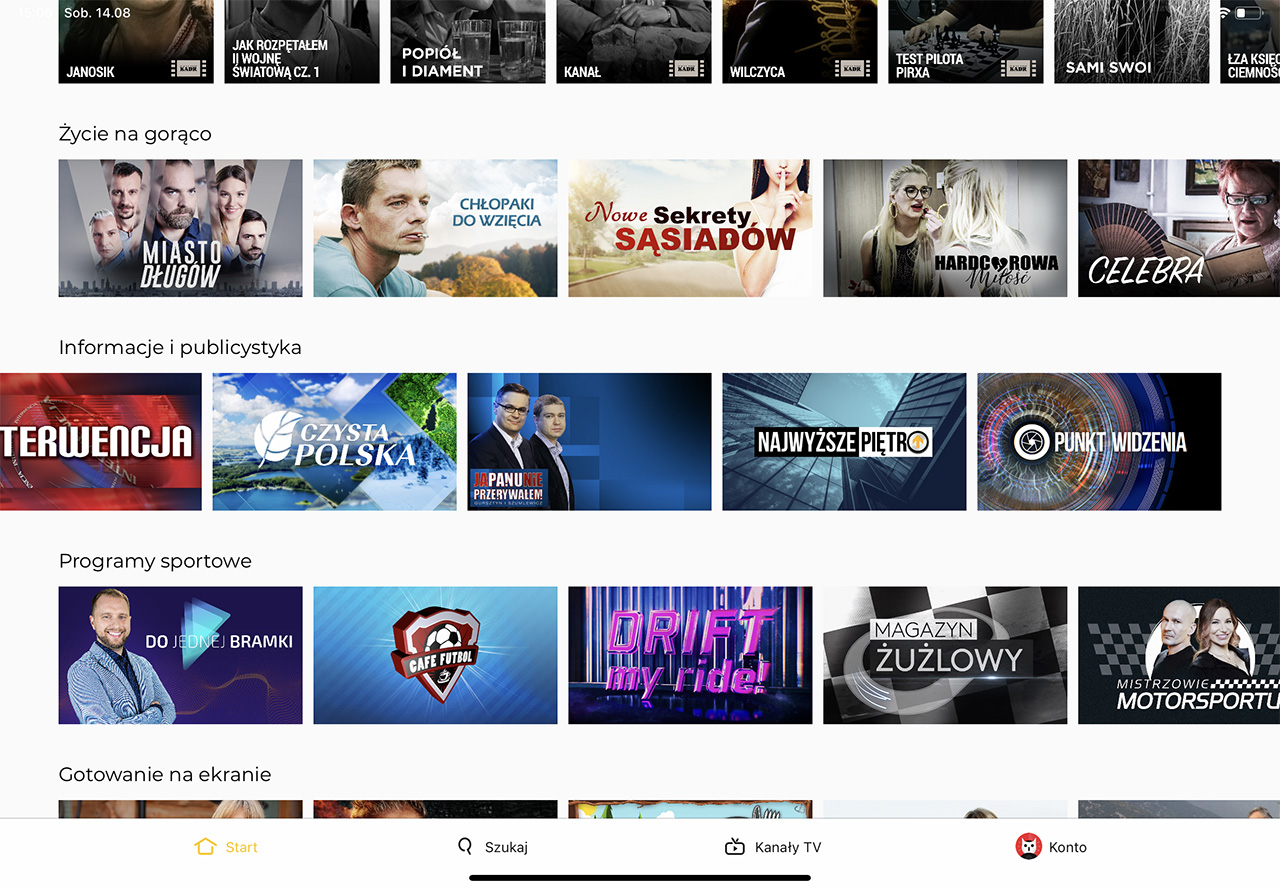Tap the Kanały TV television icon
Screen dimensions: 1280x889
(735, 847)
